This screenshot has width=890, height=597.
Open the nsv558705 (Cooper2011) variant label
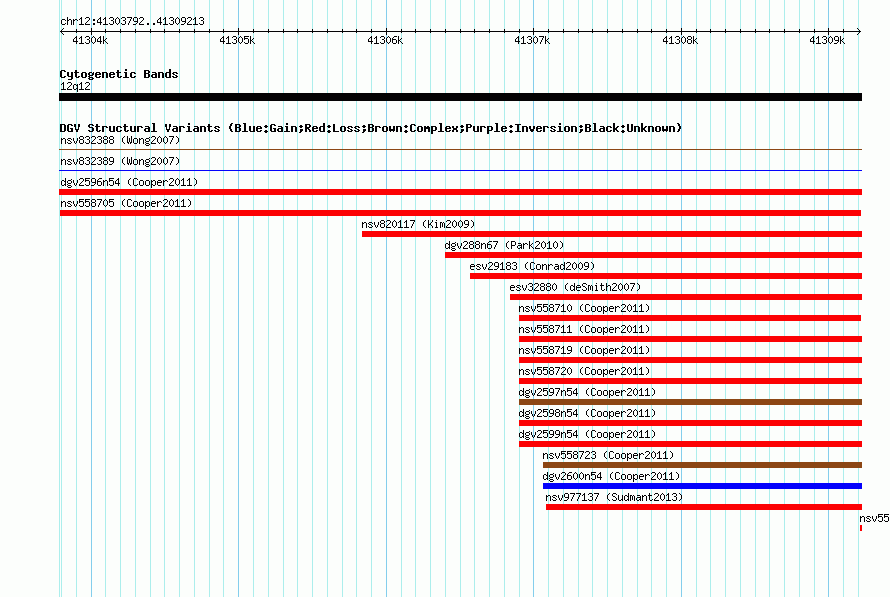(126, 203)
